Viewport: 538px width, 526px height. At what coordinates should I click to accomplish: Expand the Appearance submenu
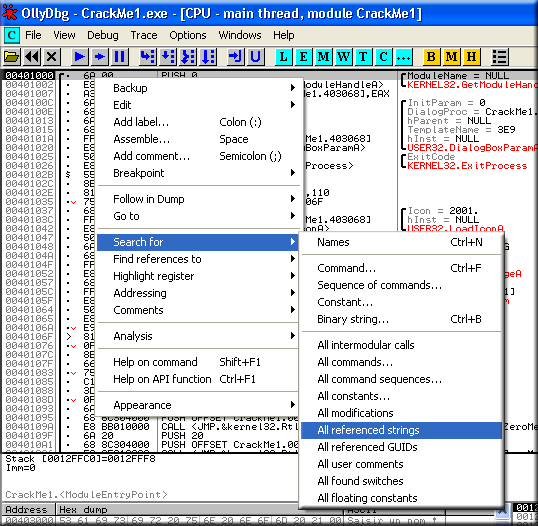click(198, 405)
